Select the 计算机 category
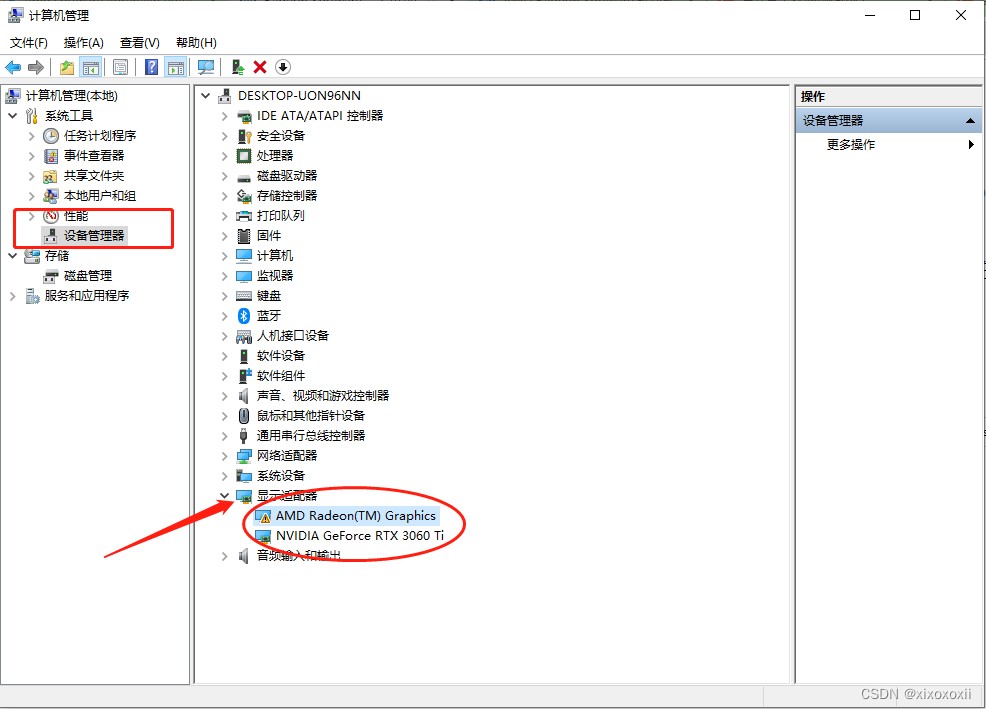 click(275, 256)
